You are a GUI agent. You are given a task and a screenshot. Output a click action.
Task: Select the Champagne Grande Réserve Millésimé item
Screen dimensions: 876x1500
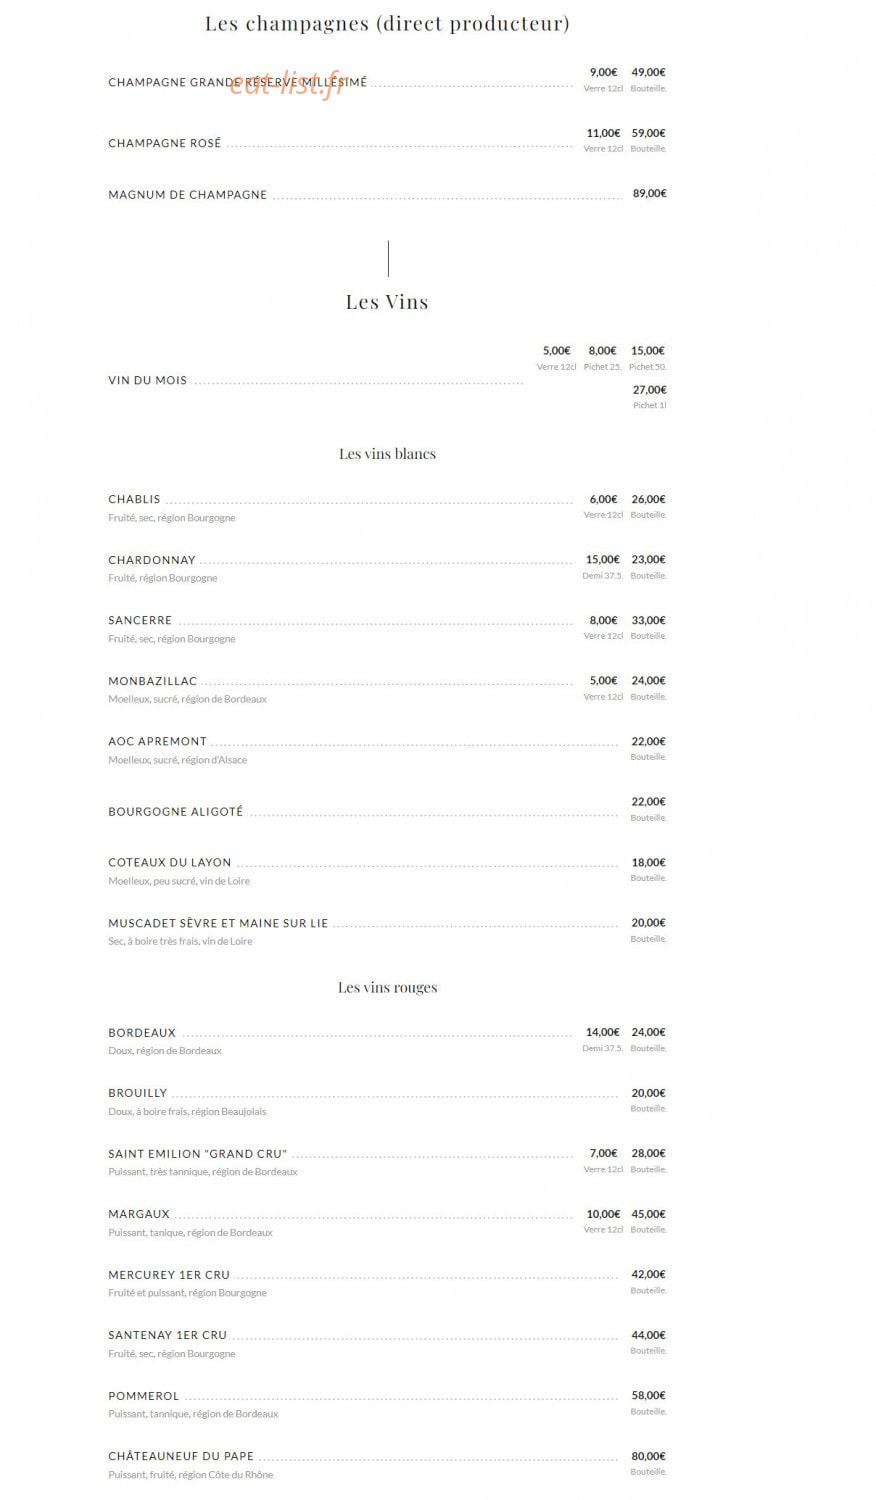[x=238, y=82]
